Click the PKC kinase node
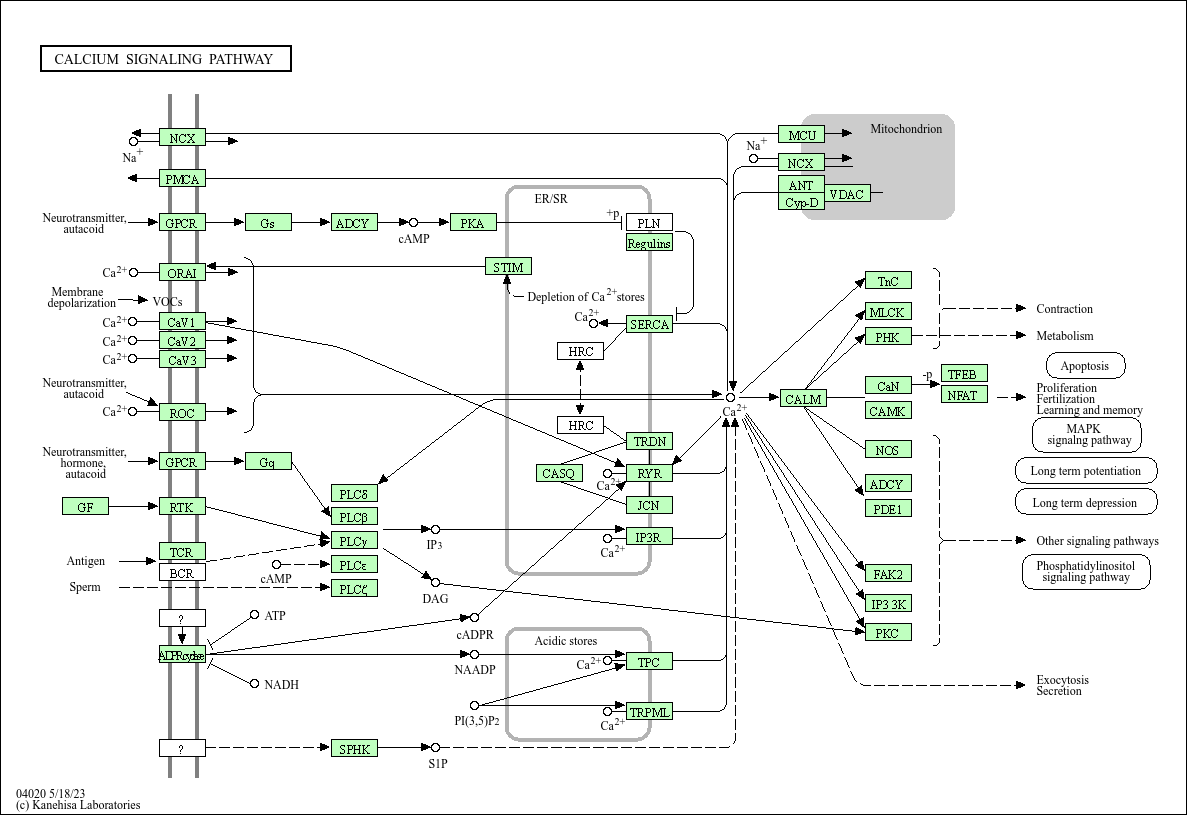Viewport: 1187px width, 815px height. click(887, 632)
